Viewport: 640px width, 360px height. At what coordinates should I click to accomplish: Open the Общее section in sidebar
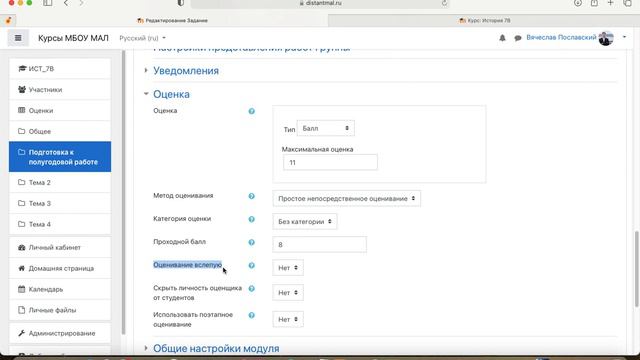coord(60,131)
